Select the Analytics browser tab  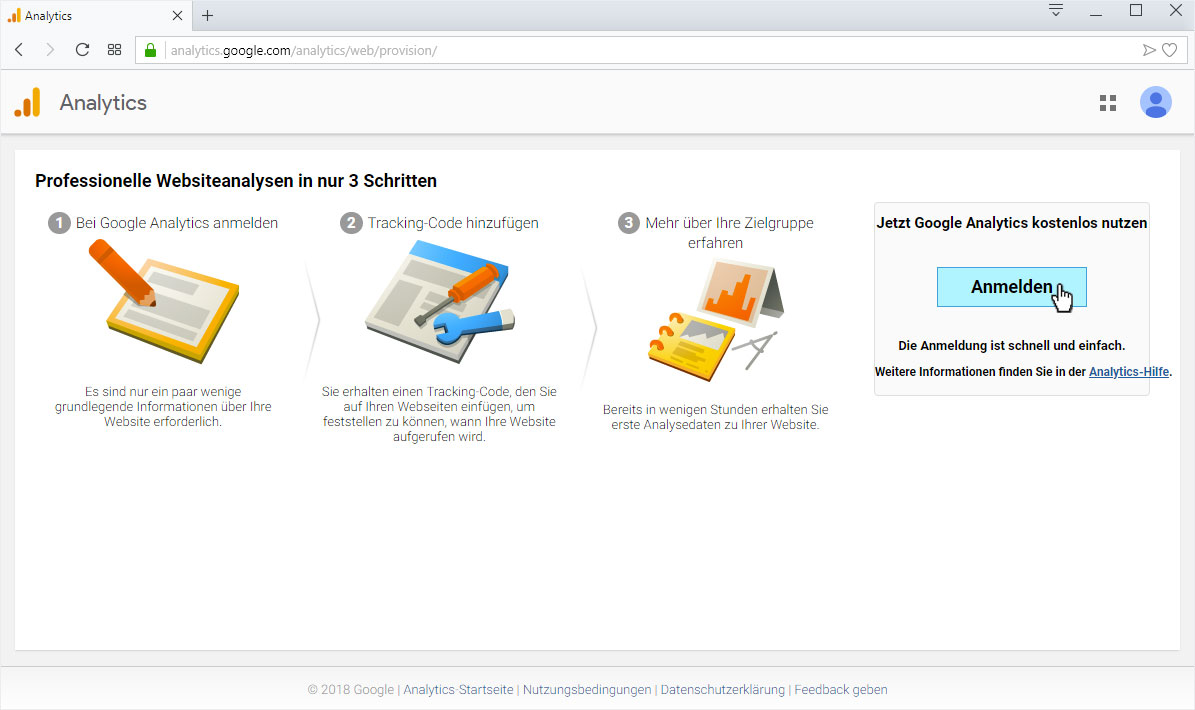(x=95, y=15)
